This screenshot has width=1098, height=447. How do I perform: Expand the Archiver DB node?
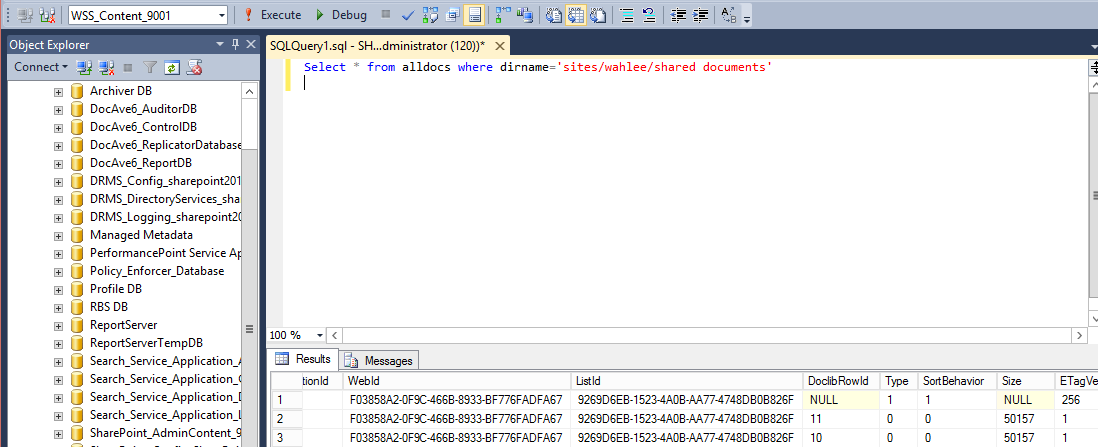[x=58, y=92]
